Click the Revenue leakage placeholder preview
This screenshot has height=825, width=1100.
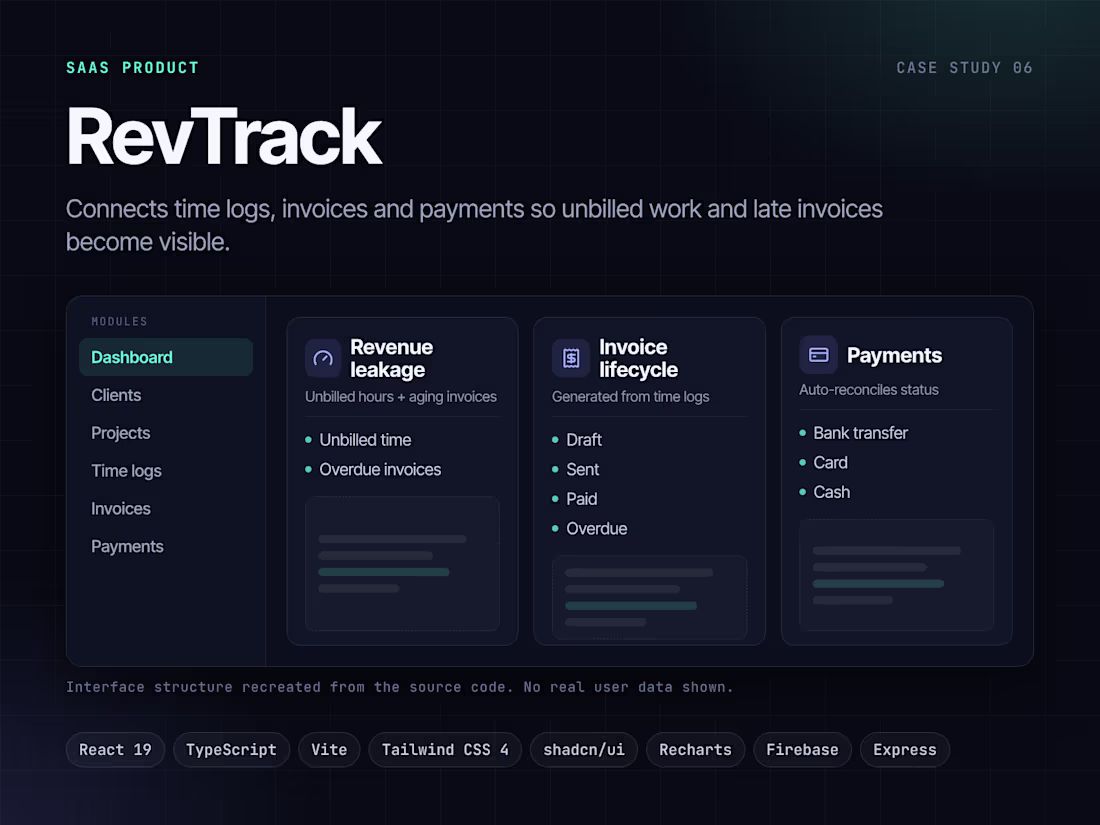(x=402, y=563)
